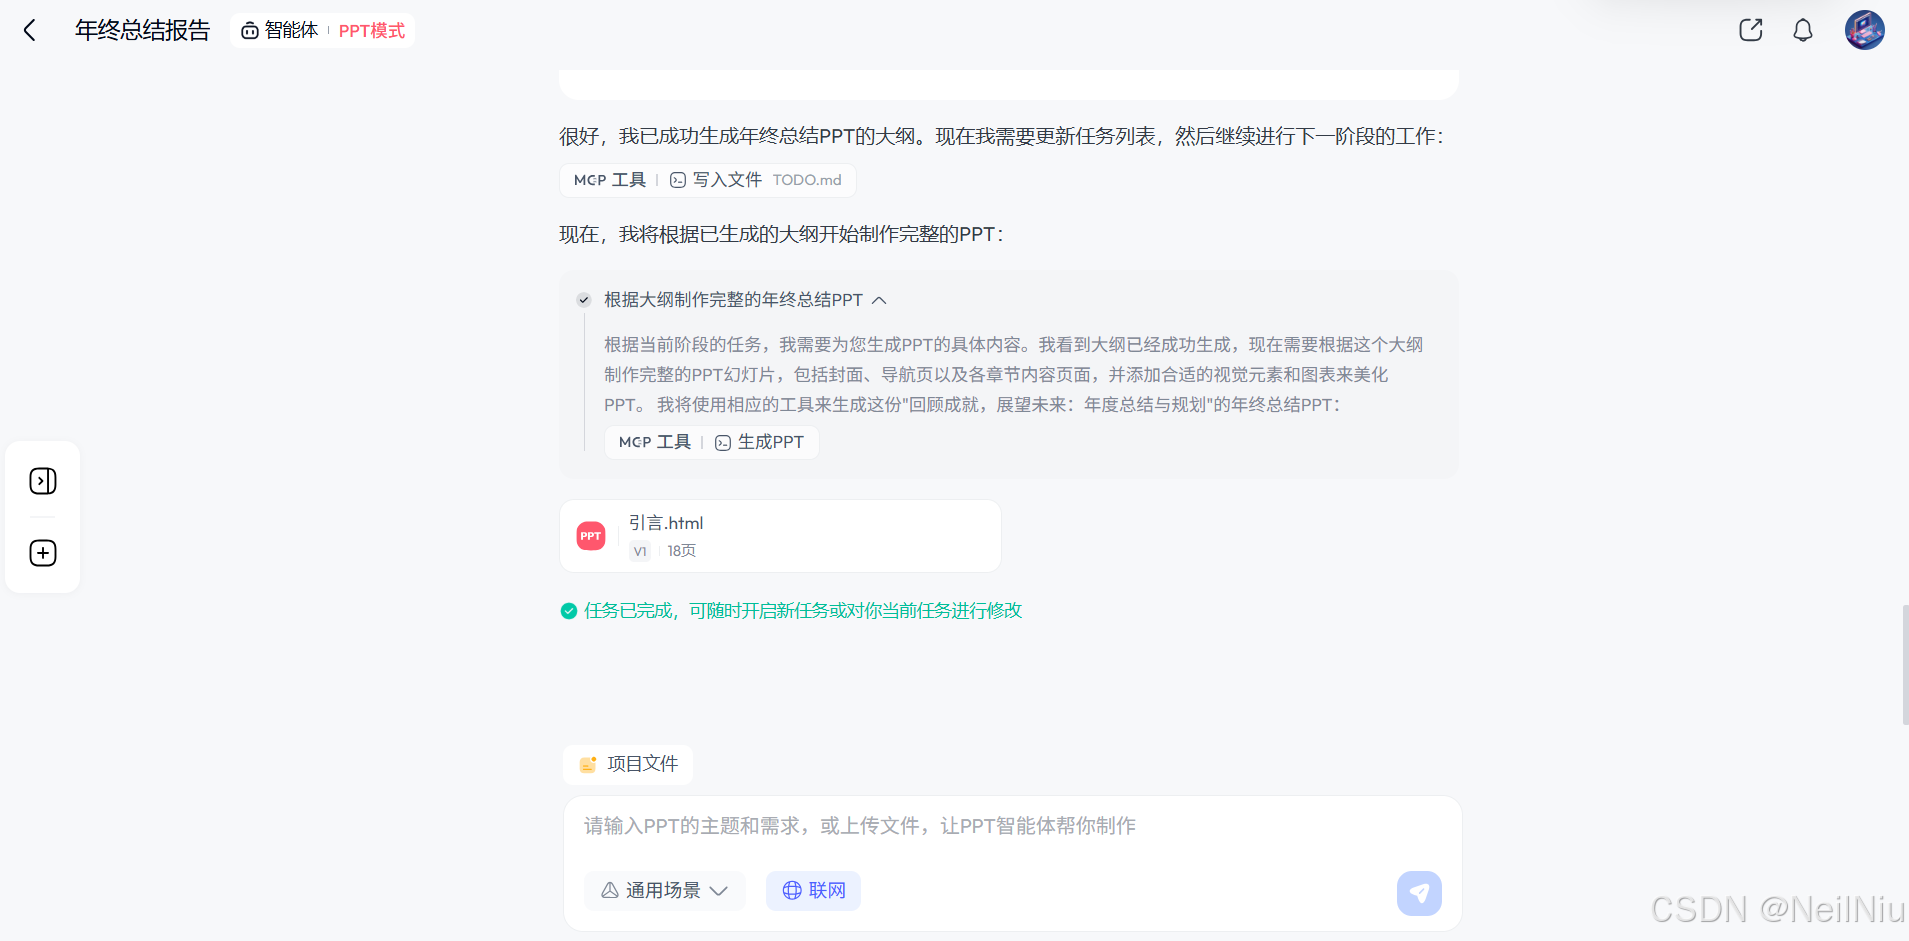
Task: Click the green task completed indicator
Action: tap(568, 610)
